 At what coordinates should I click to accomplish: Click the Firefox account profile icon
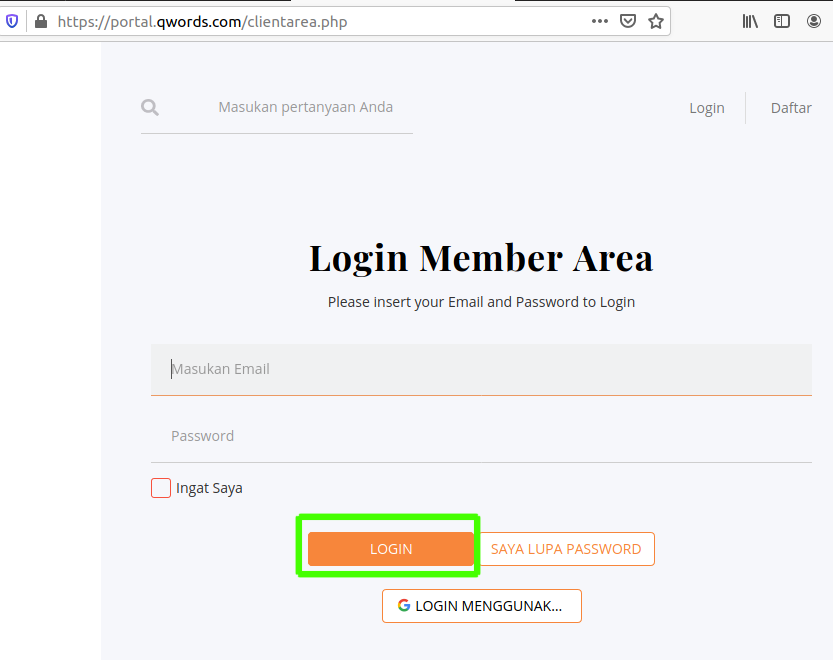pos(814,20)
